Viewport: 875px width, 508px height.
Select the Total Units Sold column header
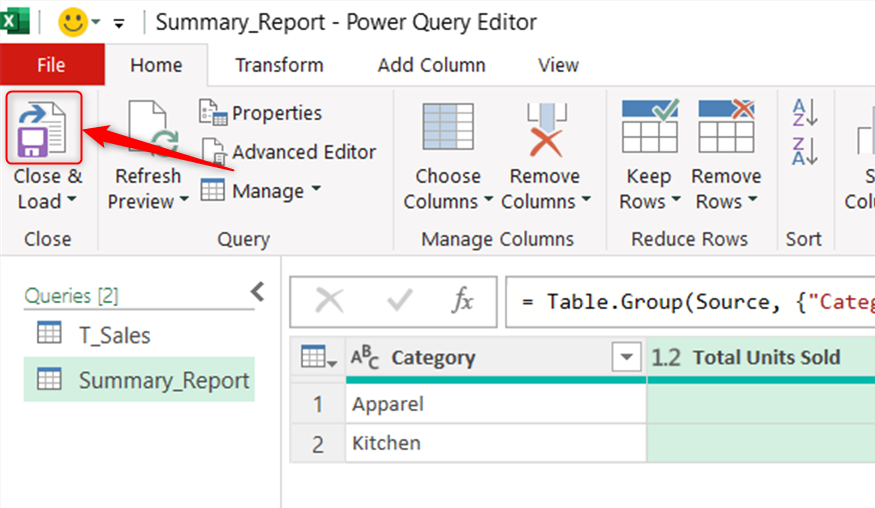tap(761, 357)
